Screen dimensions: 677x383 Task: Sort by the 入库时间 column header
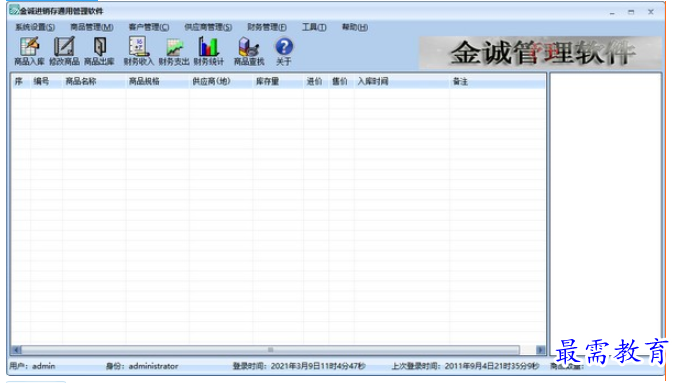(402, 81)
